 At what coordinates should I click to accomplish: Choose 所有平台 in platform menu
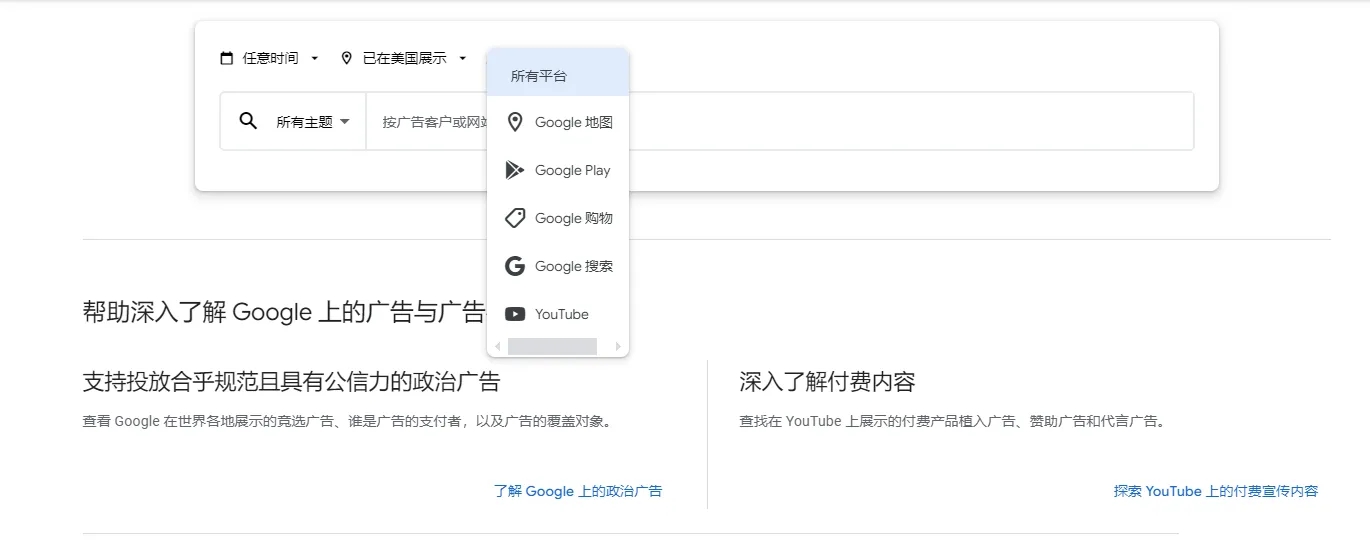(x=558, y=76)
